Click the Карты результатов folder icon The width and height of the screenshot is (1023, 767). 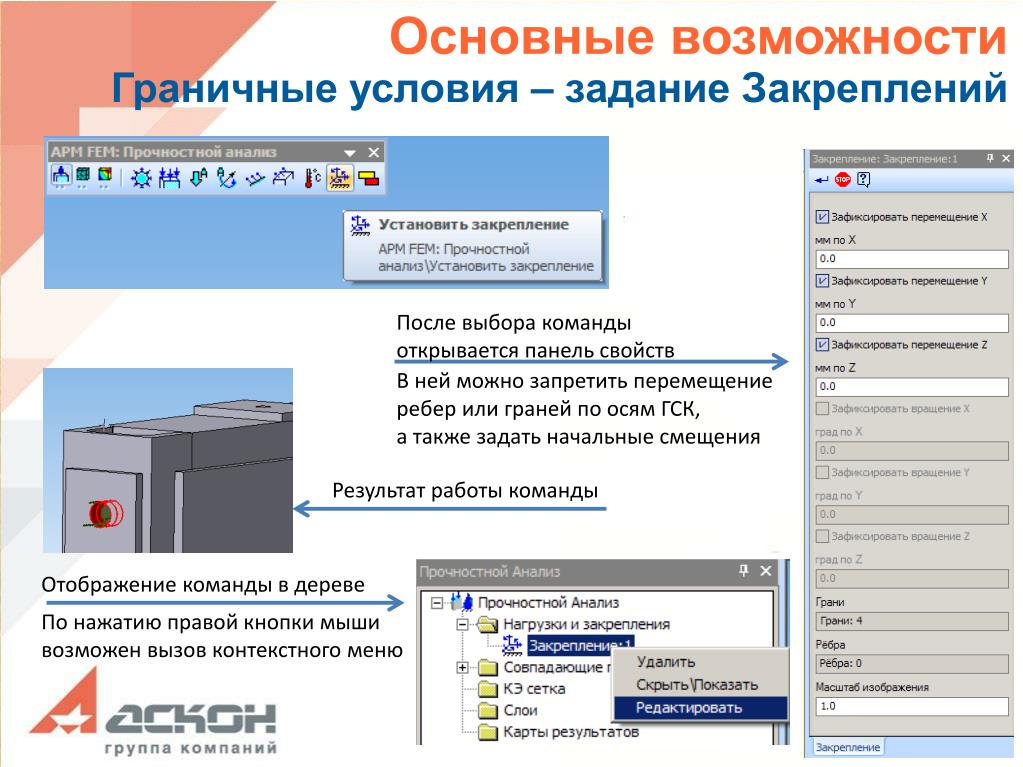point(487,732)
